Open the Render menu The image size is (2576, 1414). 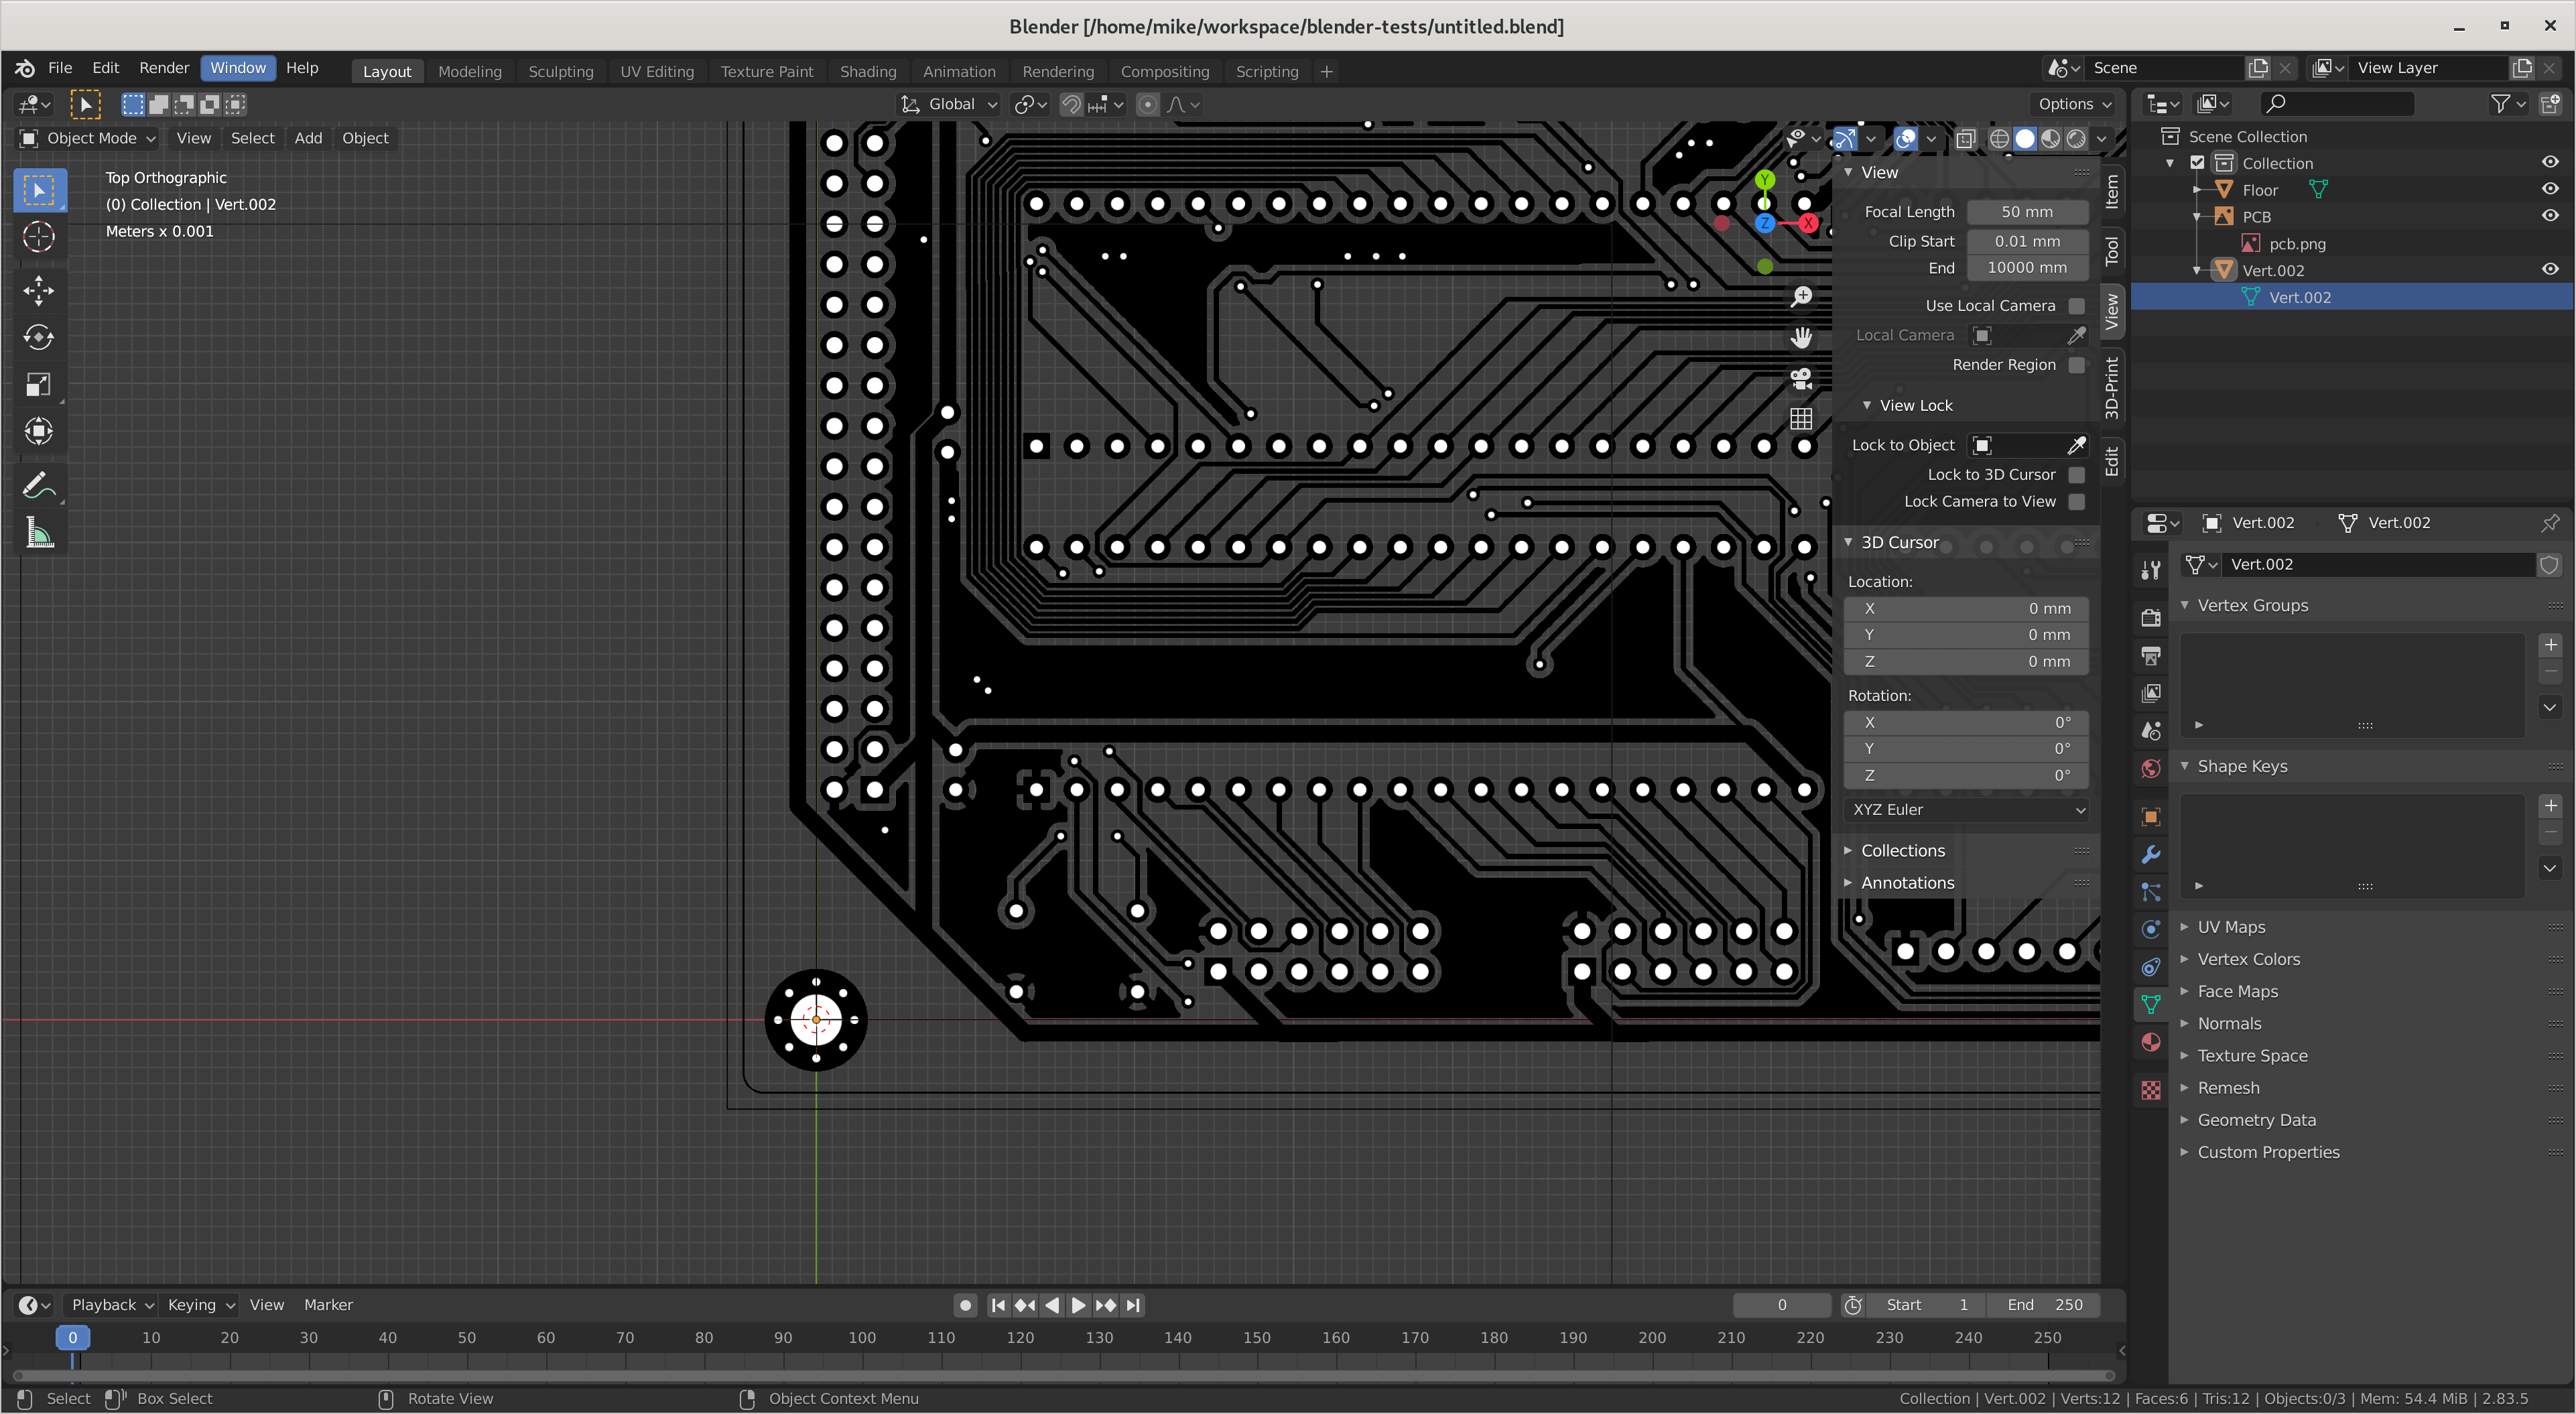[x=163, y=68]
